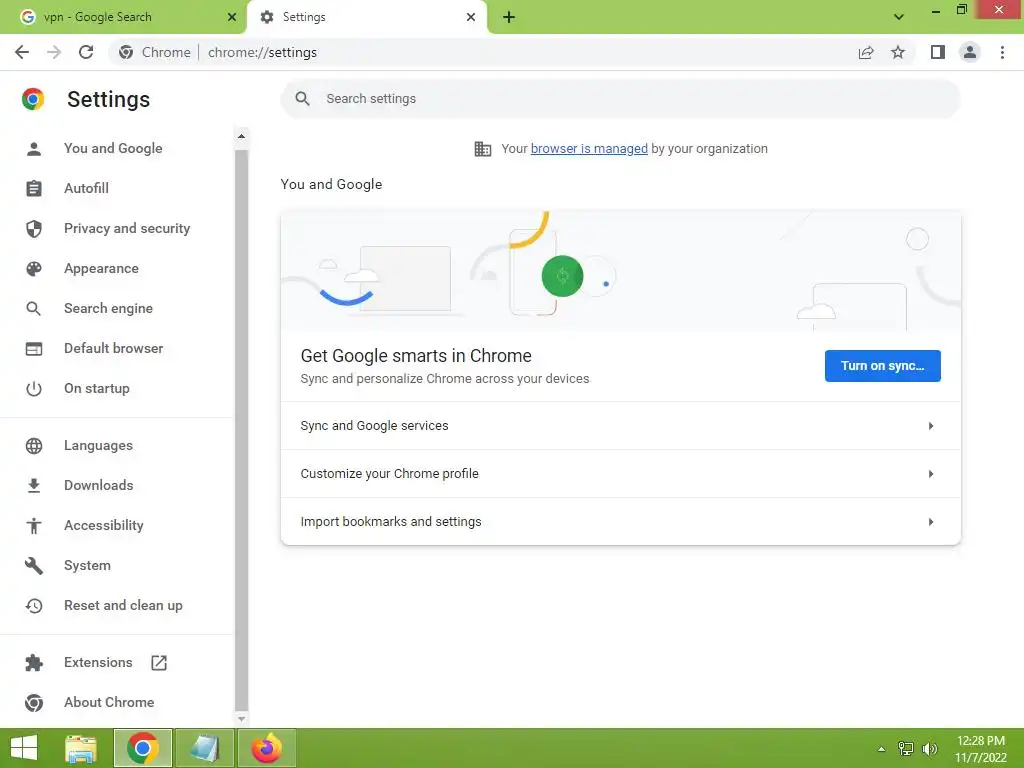Open a new tab with plus button
Viewport: 1024px width, 768px height.
tap(509, 17)
